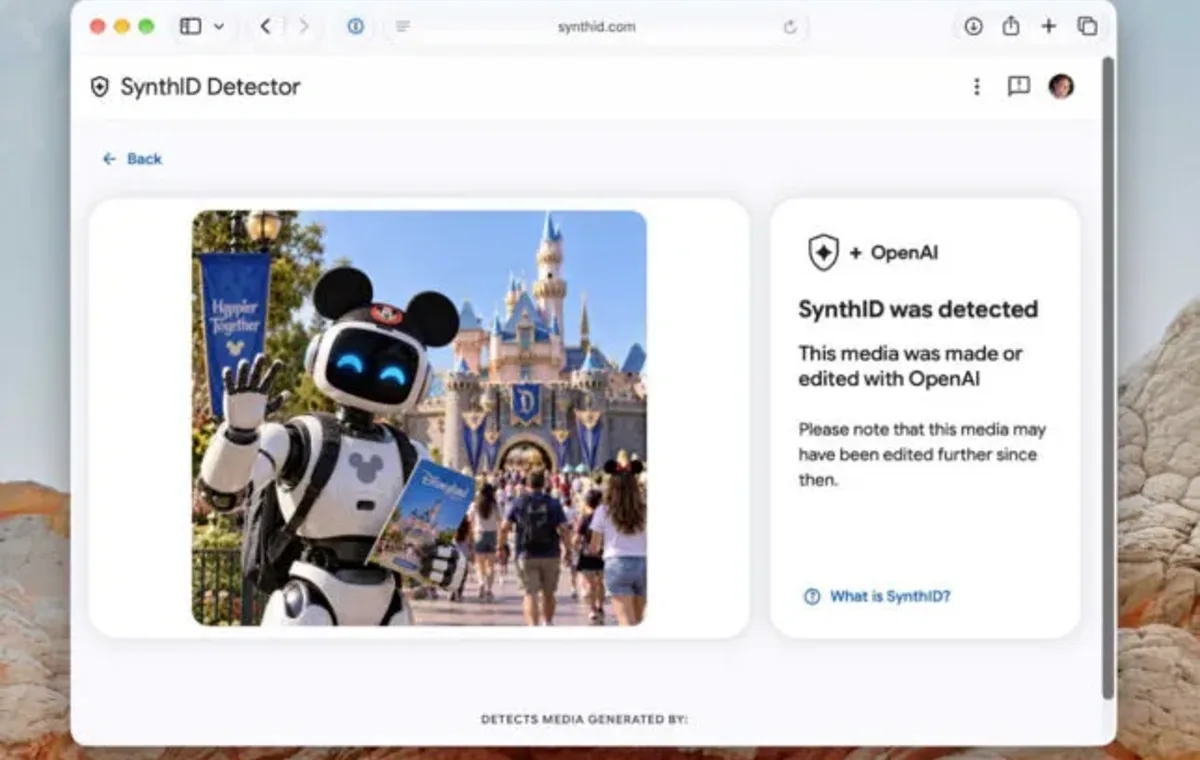Show the reader view icon in address bar

coord(403,27)
